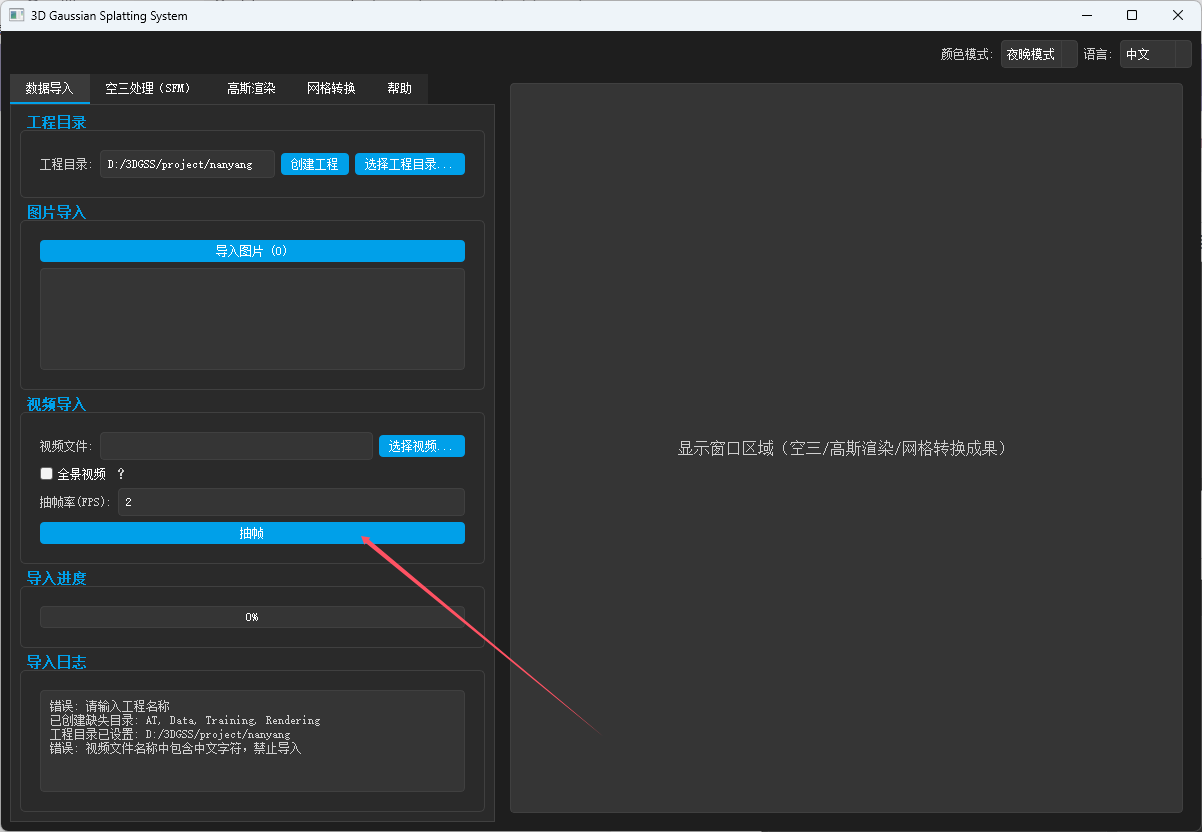Open the 高斯渲染 tab
The height and width of the screenshot is (832, 1202).
[251, 88]
